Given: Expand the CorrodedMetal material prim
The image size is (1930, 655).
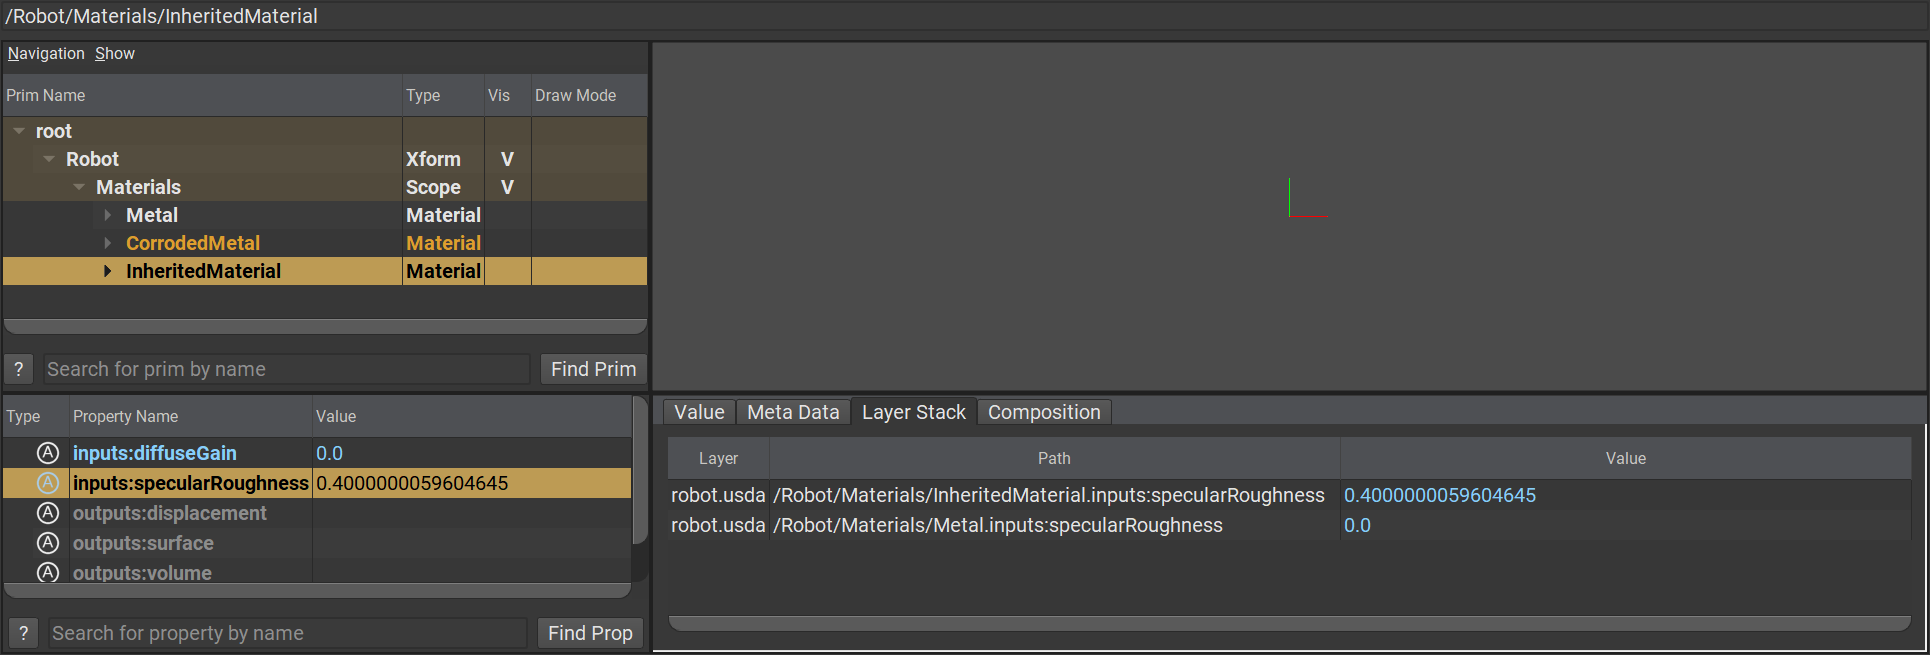Looking at the screenshot, I should pyautogui.click(x=108, y=243).
